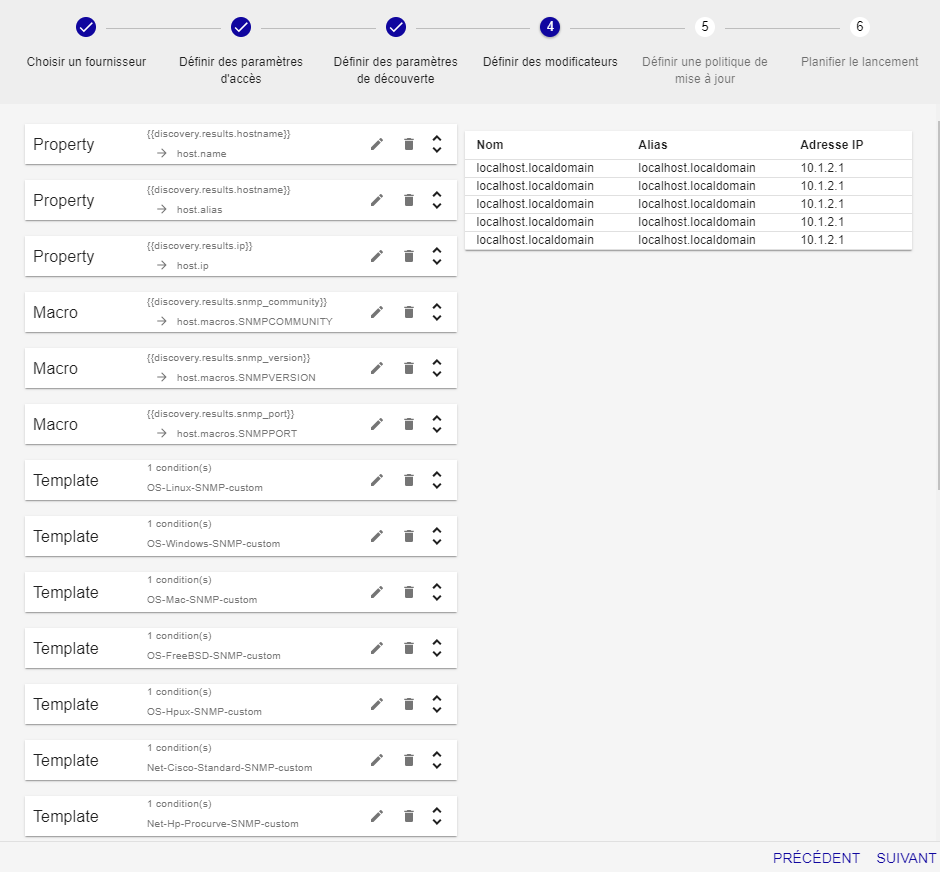This screenshot has width=940, height=872.
Task: Select the OS-Linux-SNMP-custom template card text
Action: click(x=204, y=488)
